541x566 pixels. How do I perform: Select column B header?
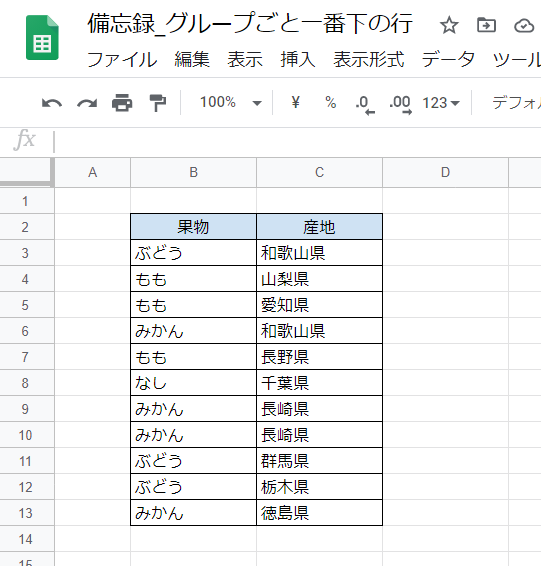click(193, 173)
